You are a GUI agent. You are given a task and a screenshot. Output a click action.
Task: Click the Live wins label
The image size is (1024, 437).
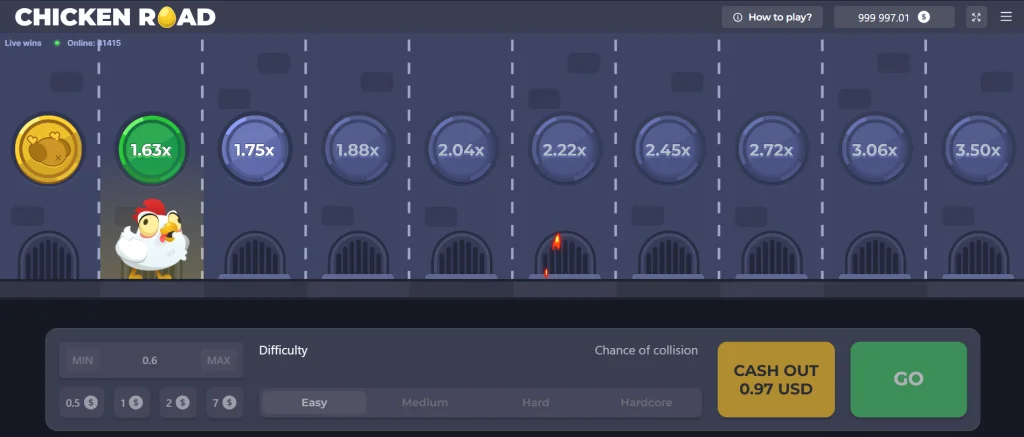coord(23,43)
